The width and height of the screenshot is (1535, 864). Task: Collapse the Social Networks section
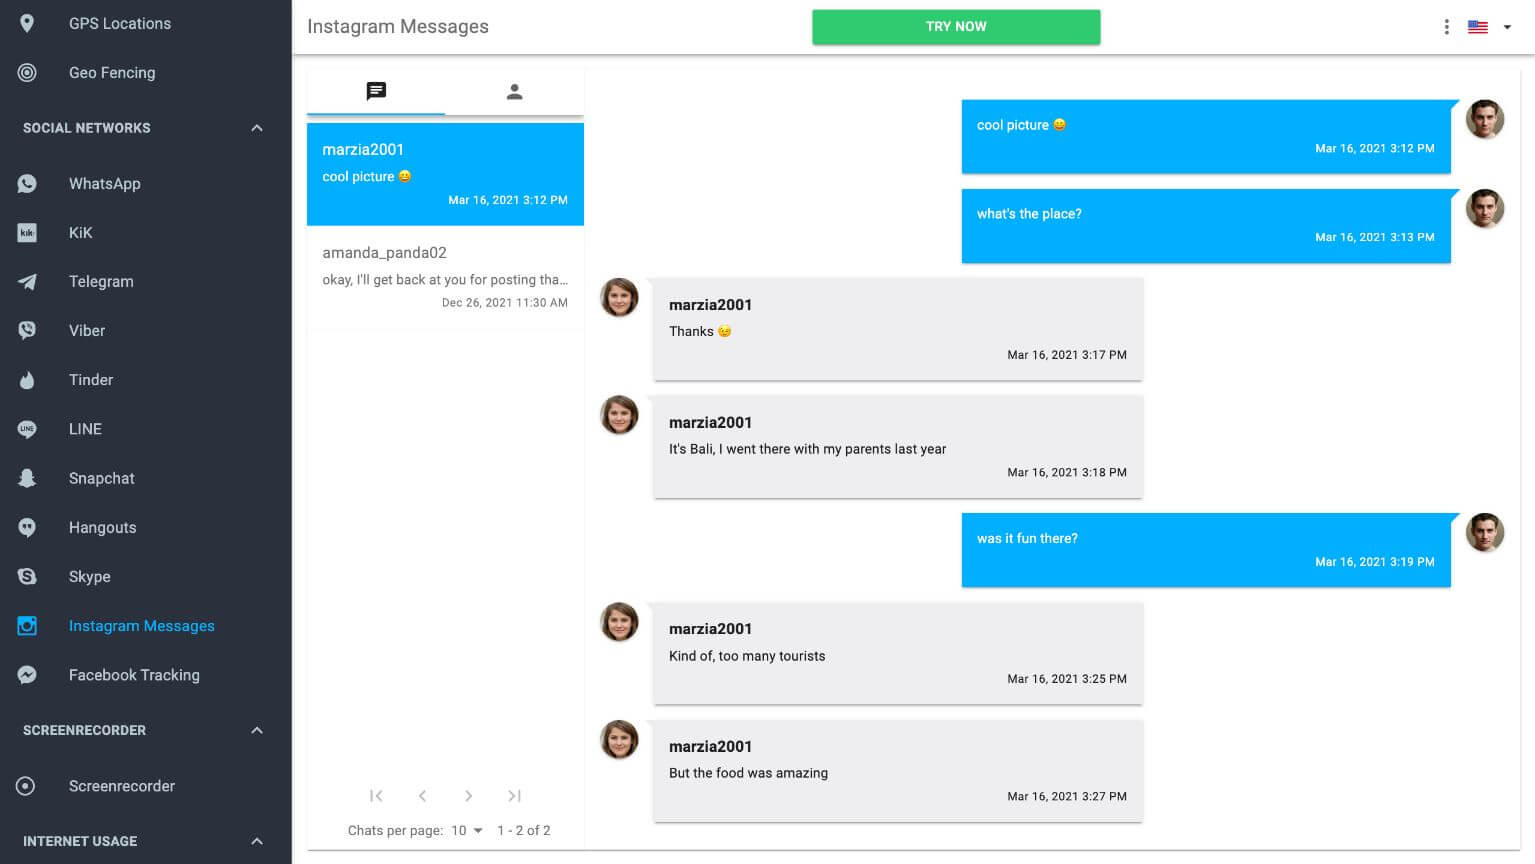pos(257,128)
